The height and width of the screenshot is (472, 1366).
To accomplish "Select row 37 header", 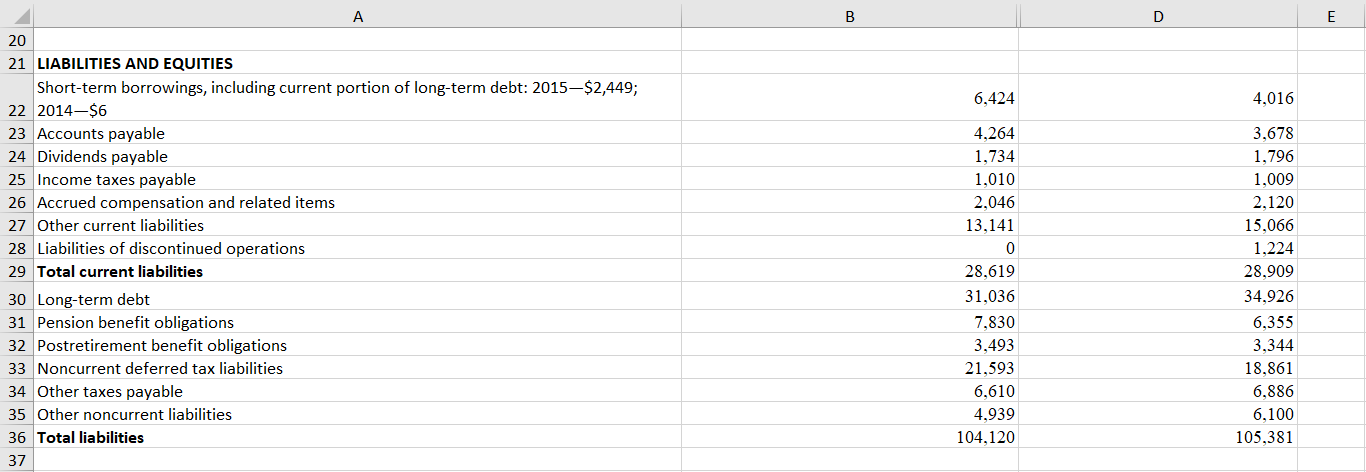I will (x=17, y=460).
